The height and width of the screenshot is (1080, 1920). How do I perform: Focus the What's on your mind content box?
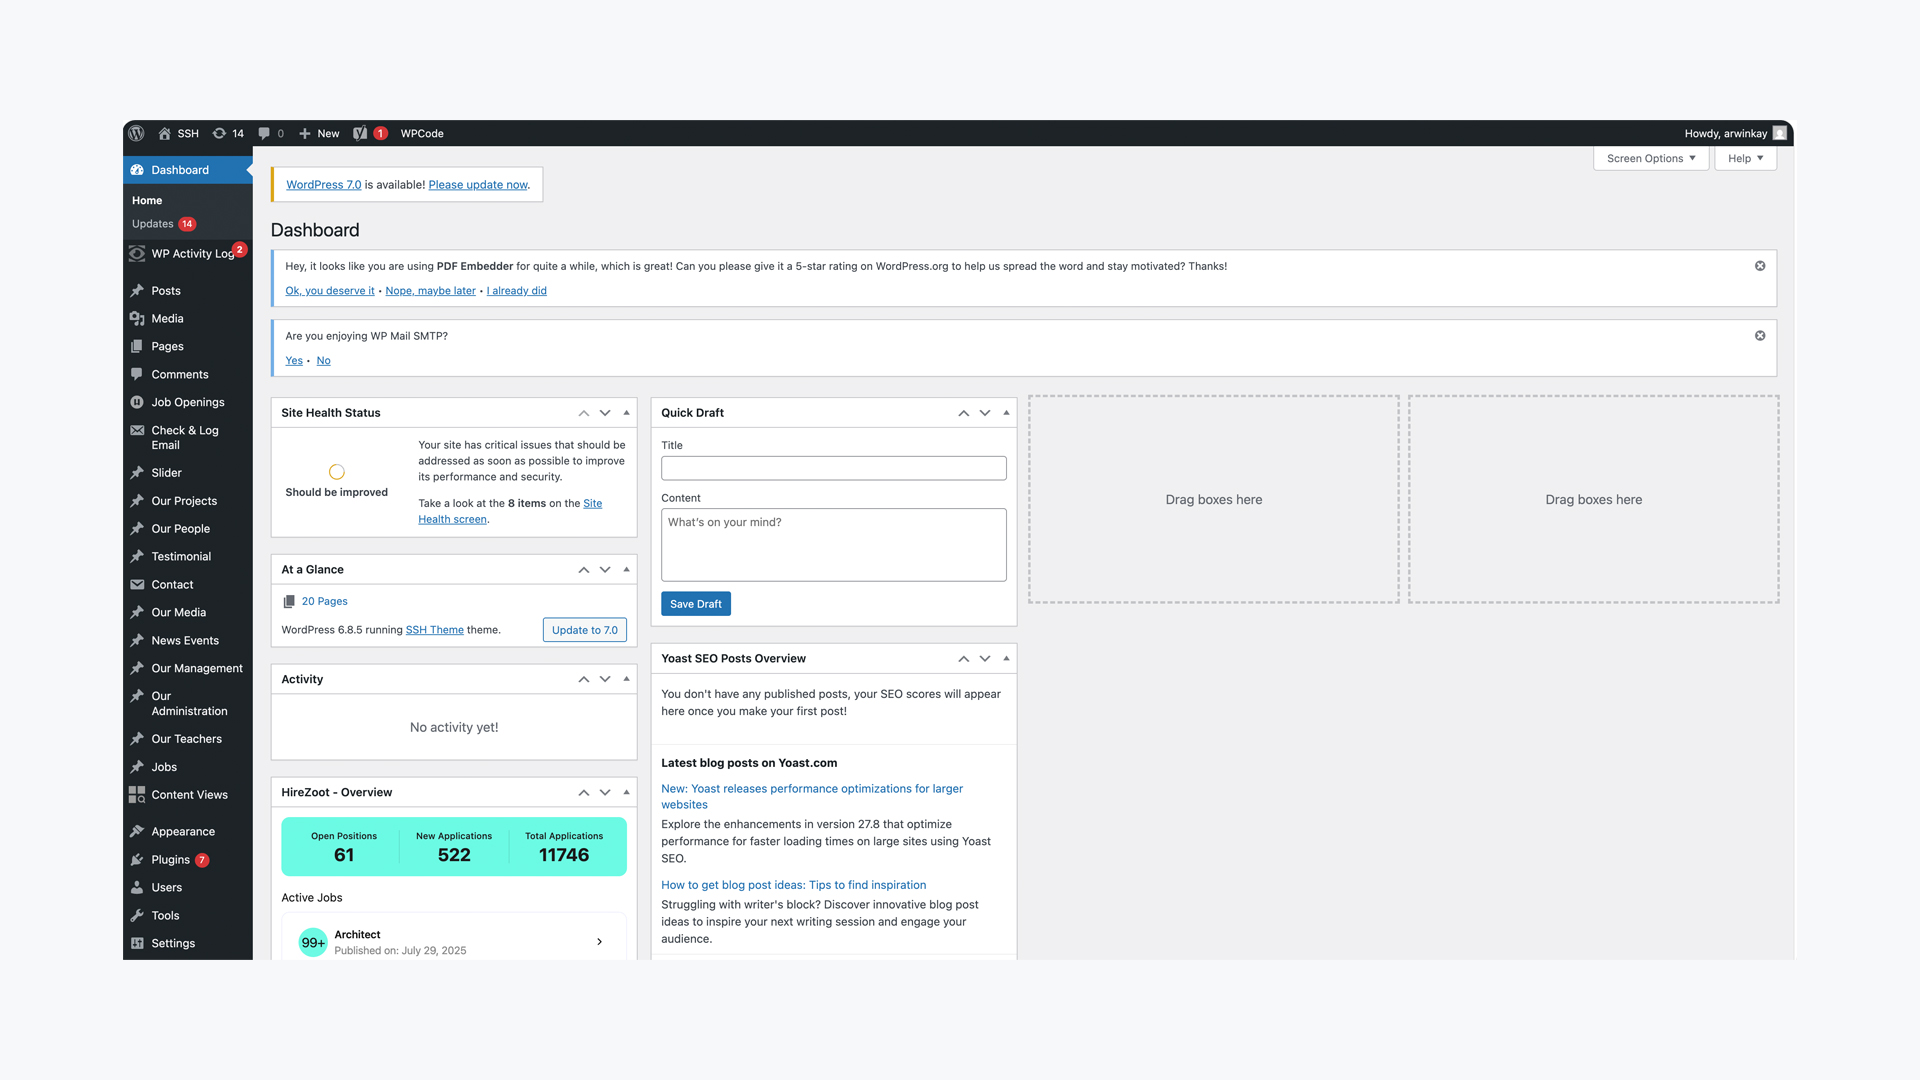tap(834, 545)
